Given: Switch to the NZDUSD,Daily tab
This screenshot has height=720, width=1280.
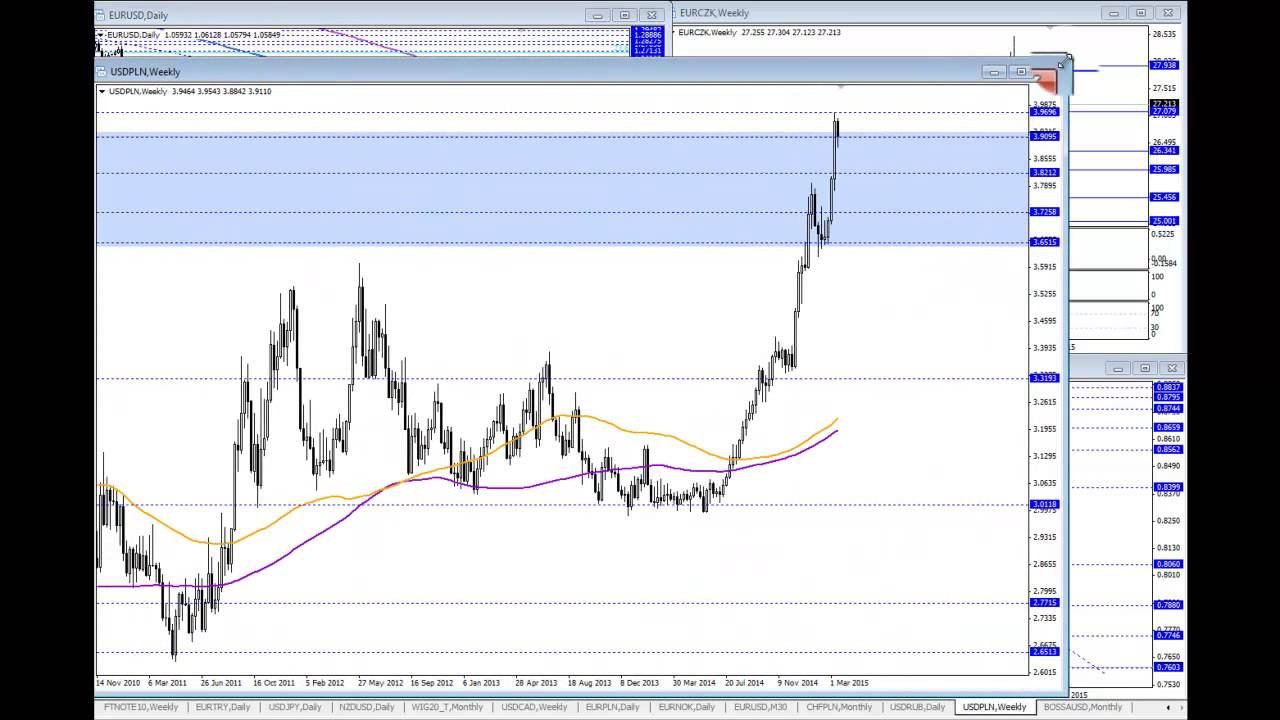Looking at the screenshot, I should point(367,707).
